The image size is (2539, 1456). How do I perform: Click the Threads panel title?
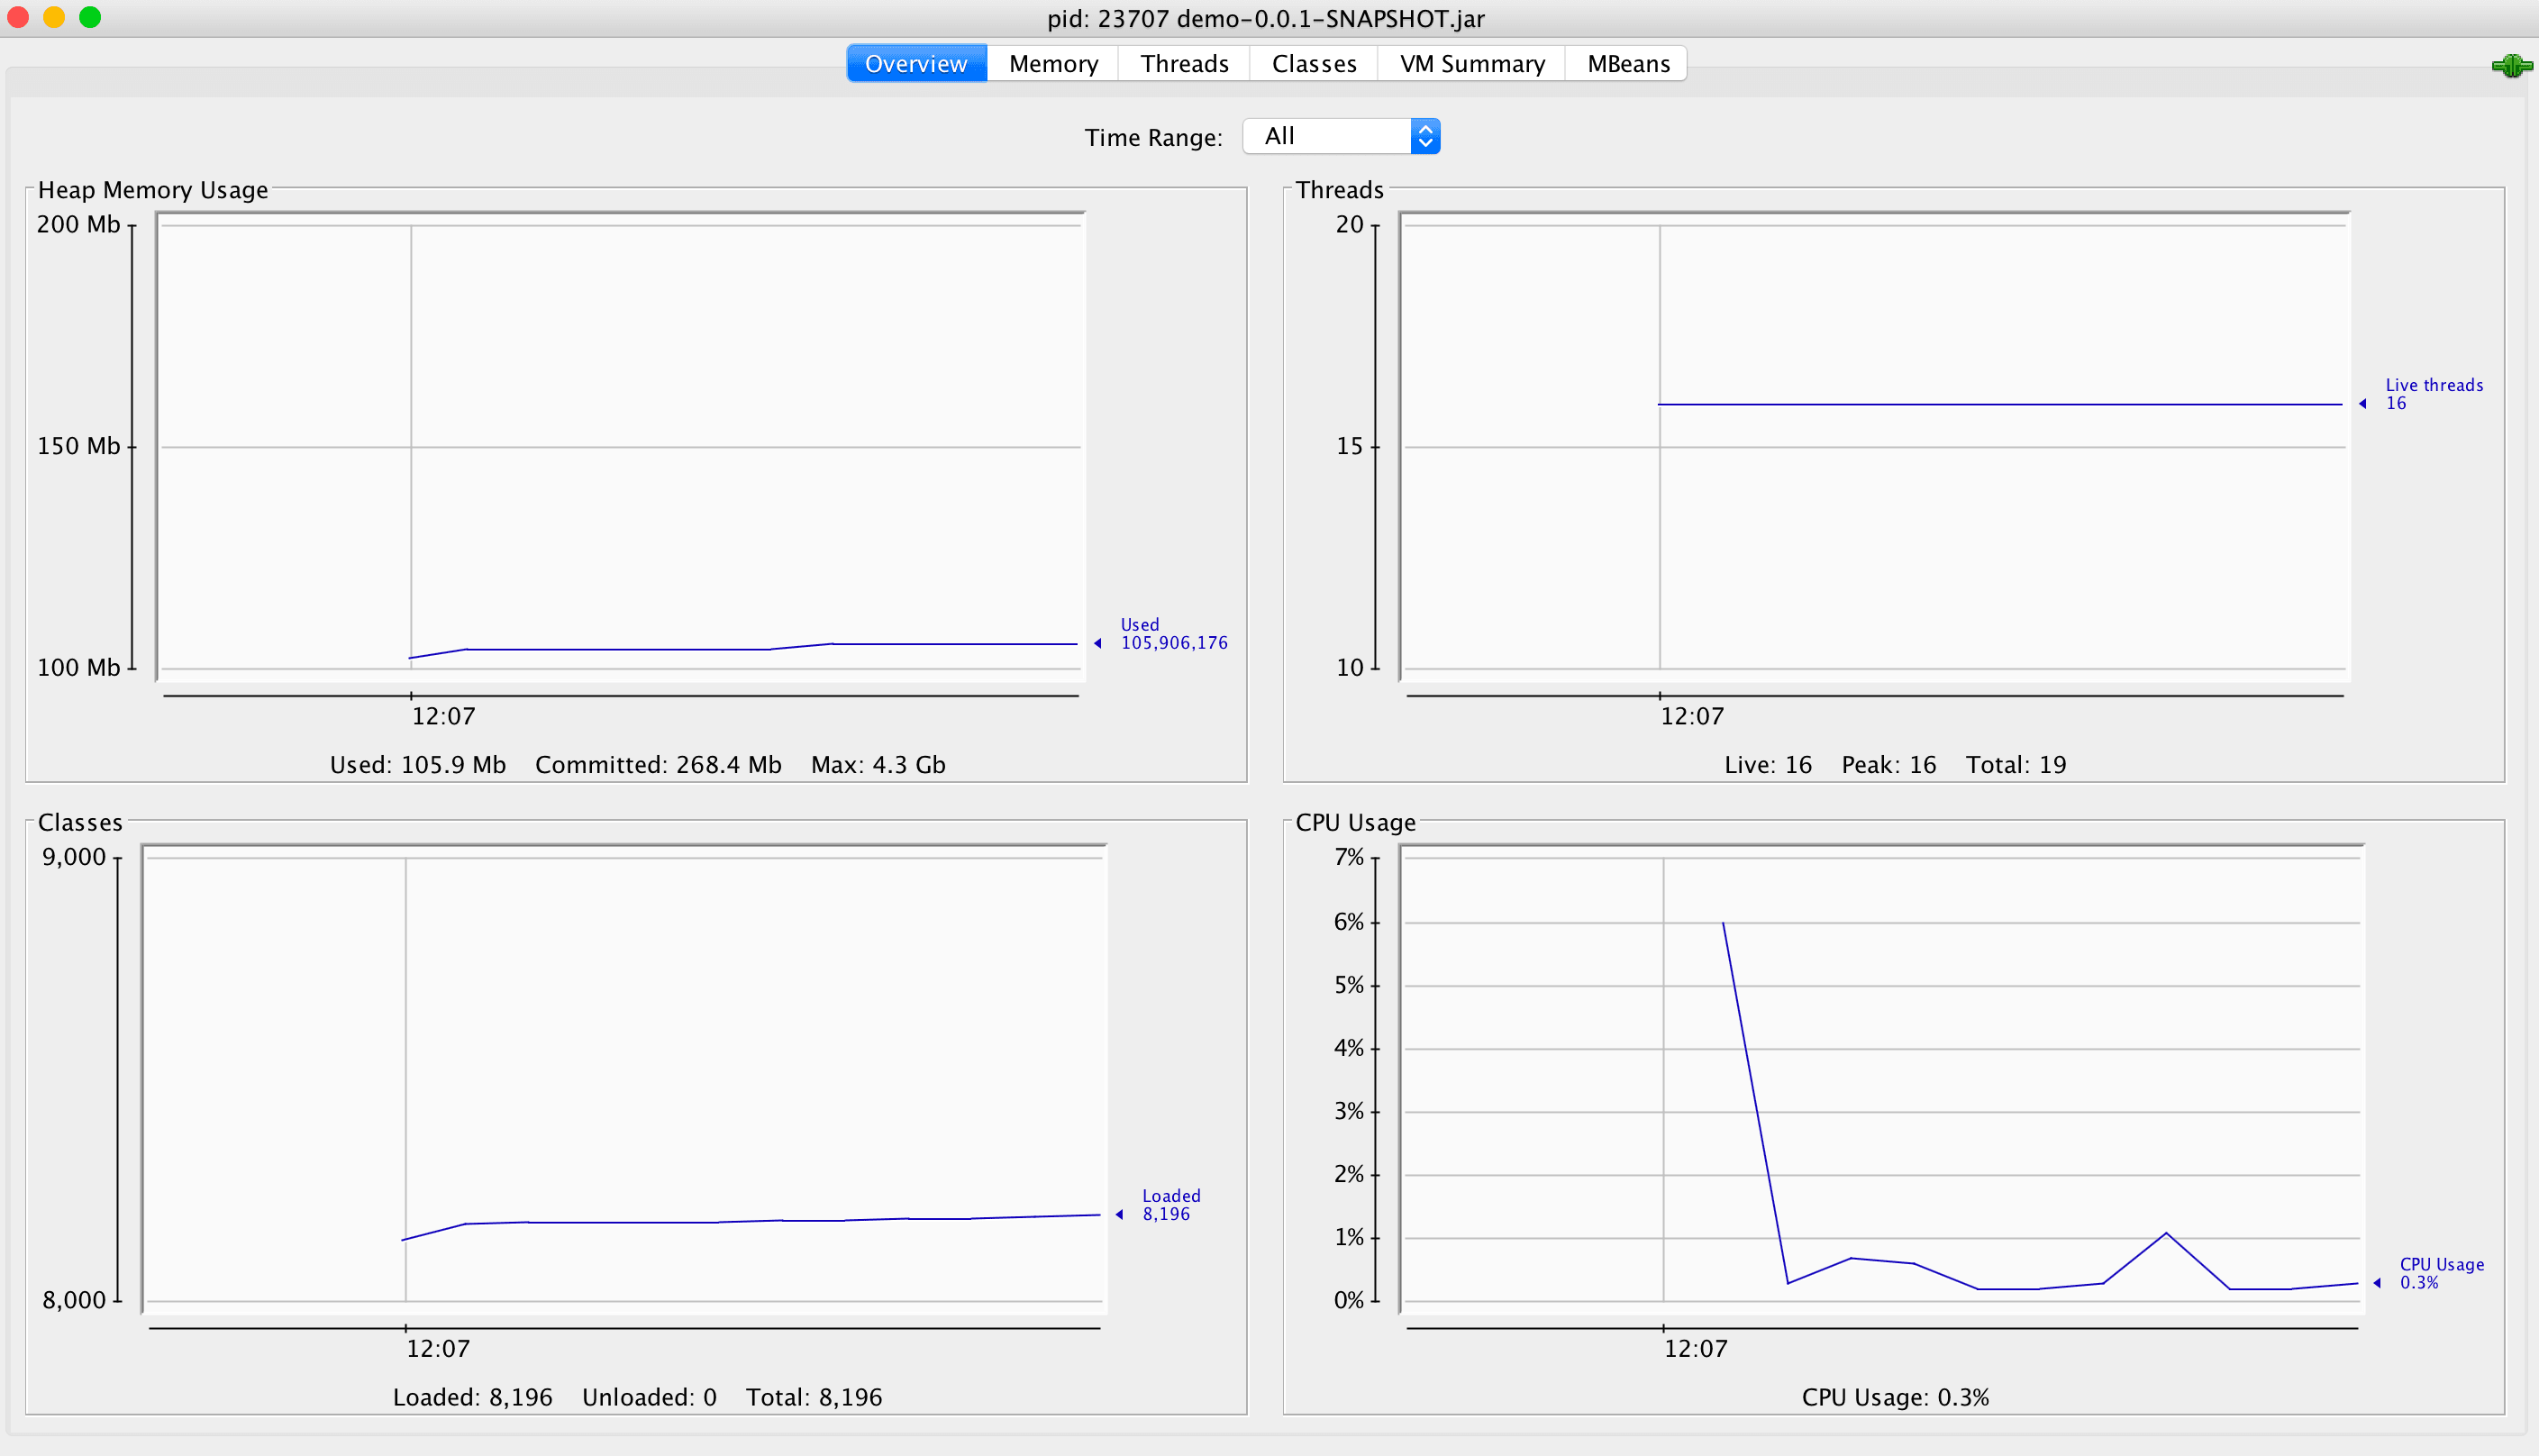point(1339,190)
